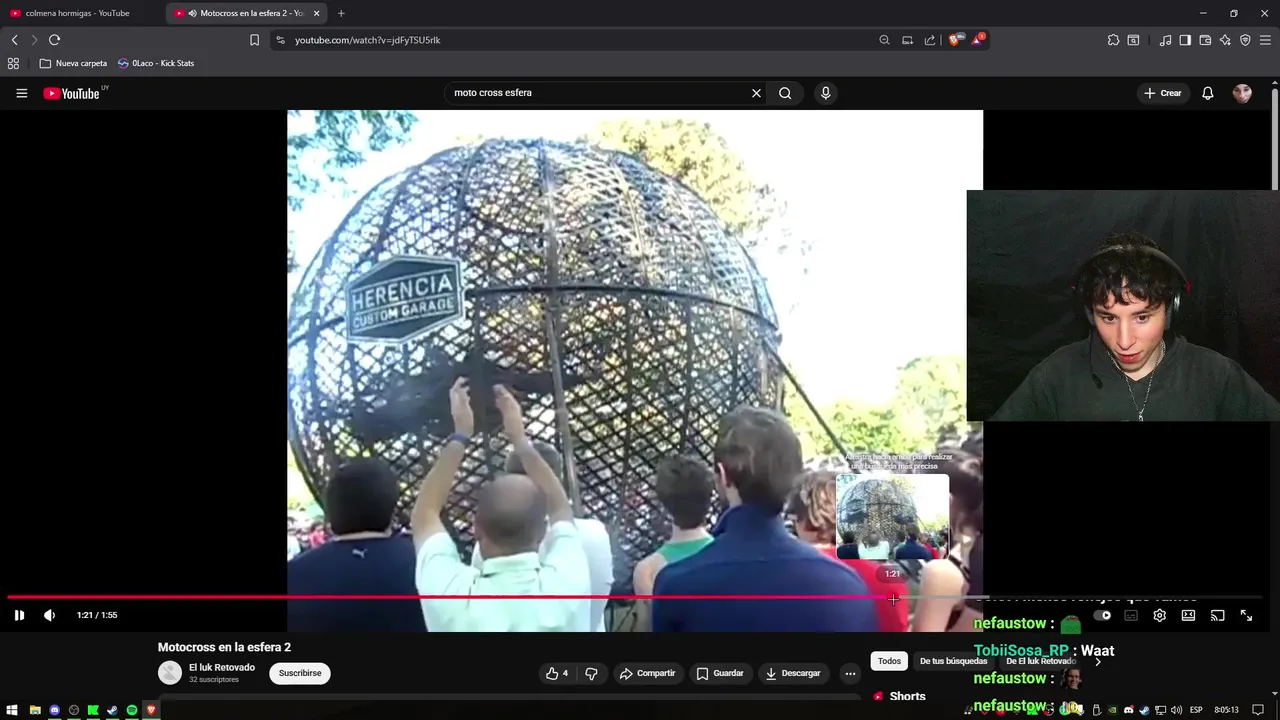Image resolution: width=1280 pixels, height=720 pixels.
Task: Open Brave Shields lion icon
Action: (x=955, y=40)
